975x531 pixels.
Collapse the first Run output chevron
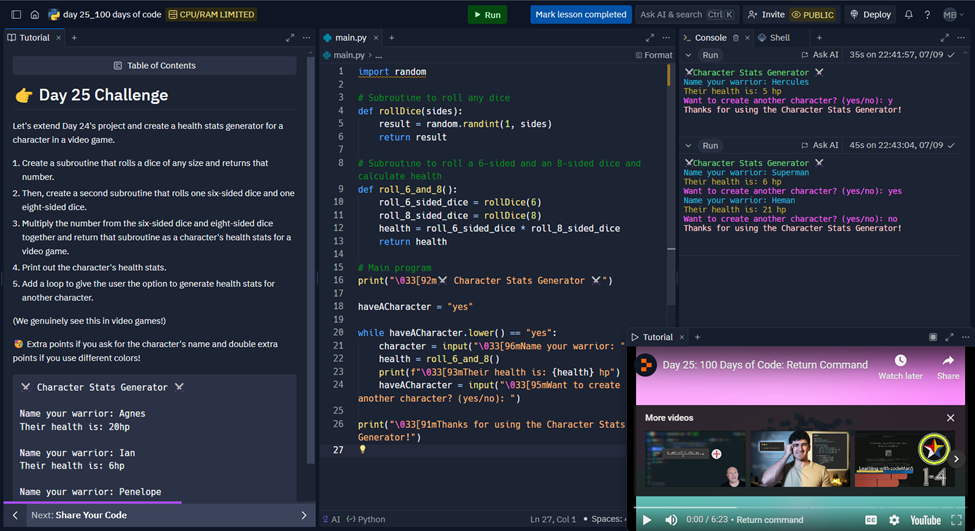coord(688,55)
